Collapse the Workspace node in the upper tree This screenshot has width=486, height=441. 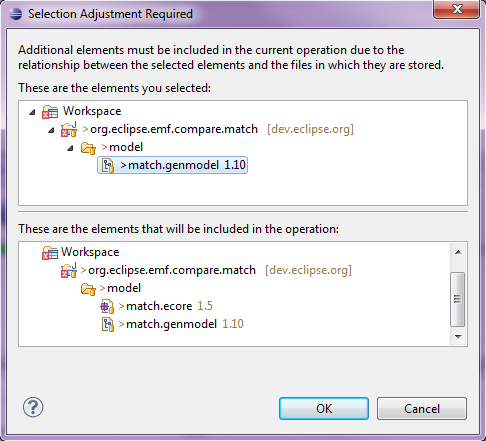[x=32, y=112]
